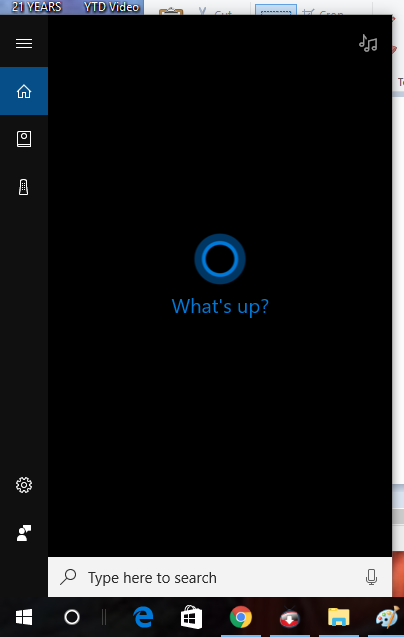Open File Explorer from the taskbar

(x=339, y=617)
